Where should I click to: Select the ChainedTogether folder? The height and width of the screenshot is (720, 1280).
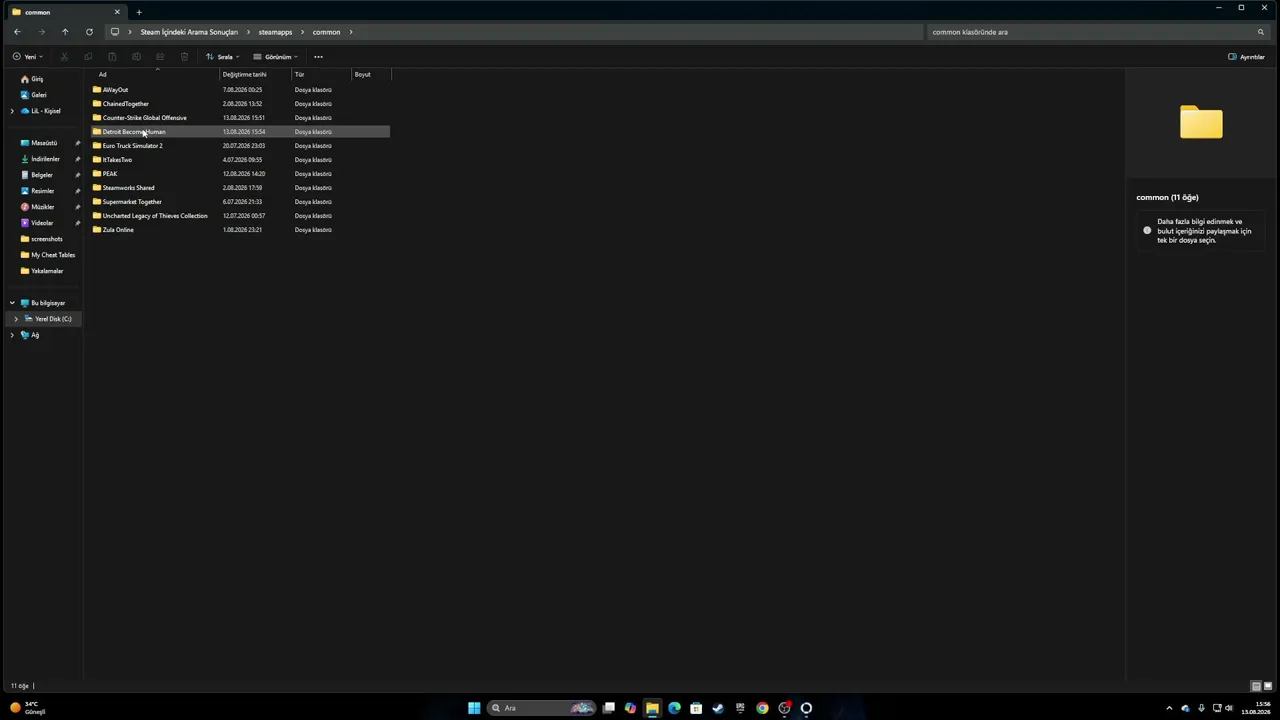tap(240, 104)
